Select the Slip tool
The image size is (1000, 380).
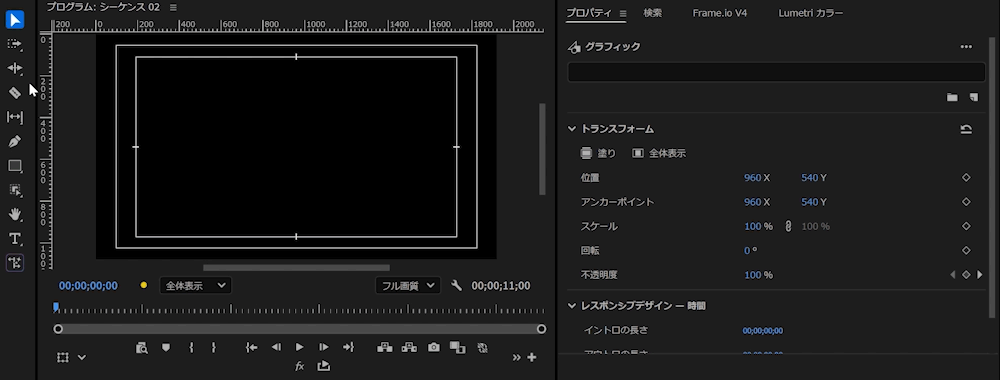pyautogui.click(x=15, y=117)
